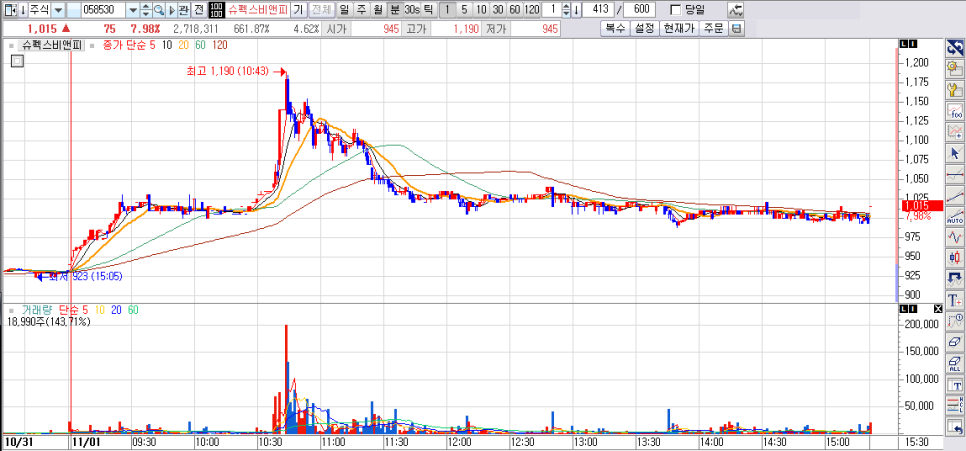Image resolution: width=966 pixels, height=451 pixels.
Task: Click the 현재가 current price button
Action: (x=679, y=28)
